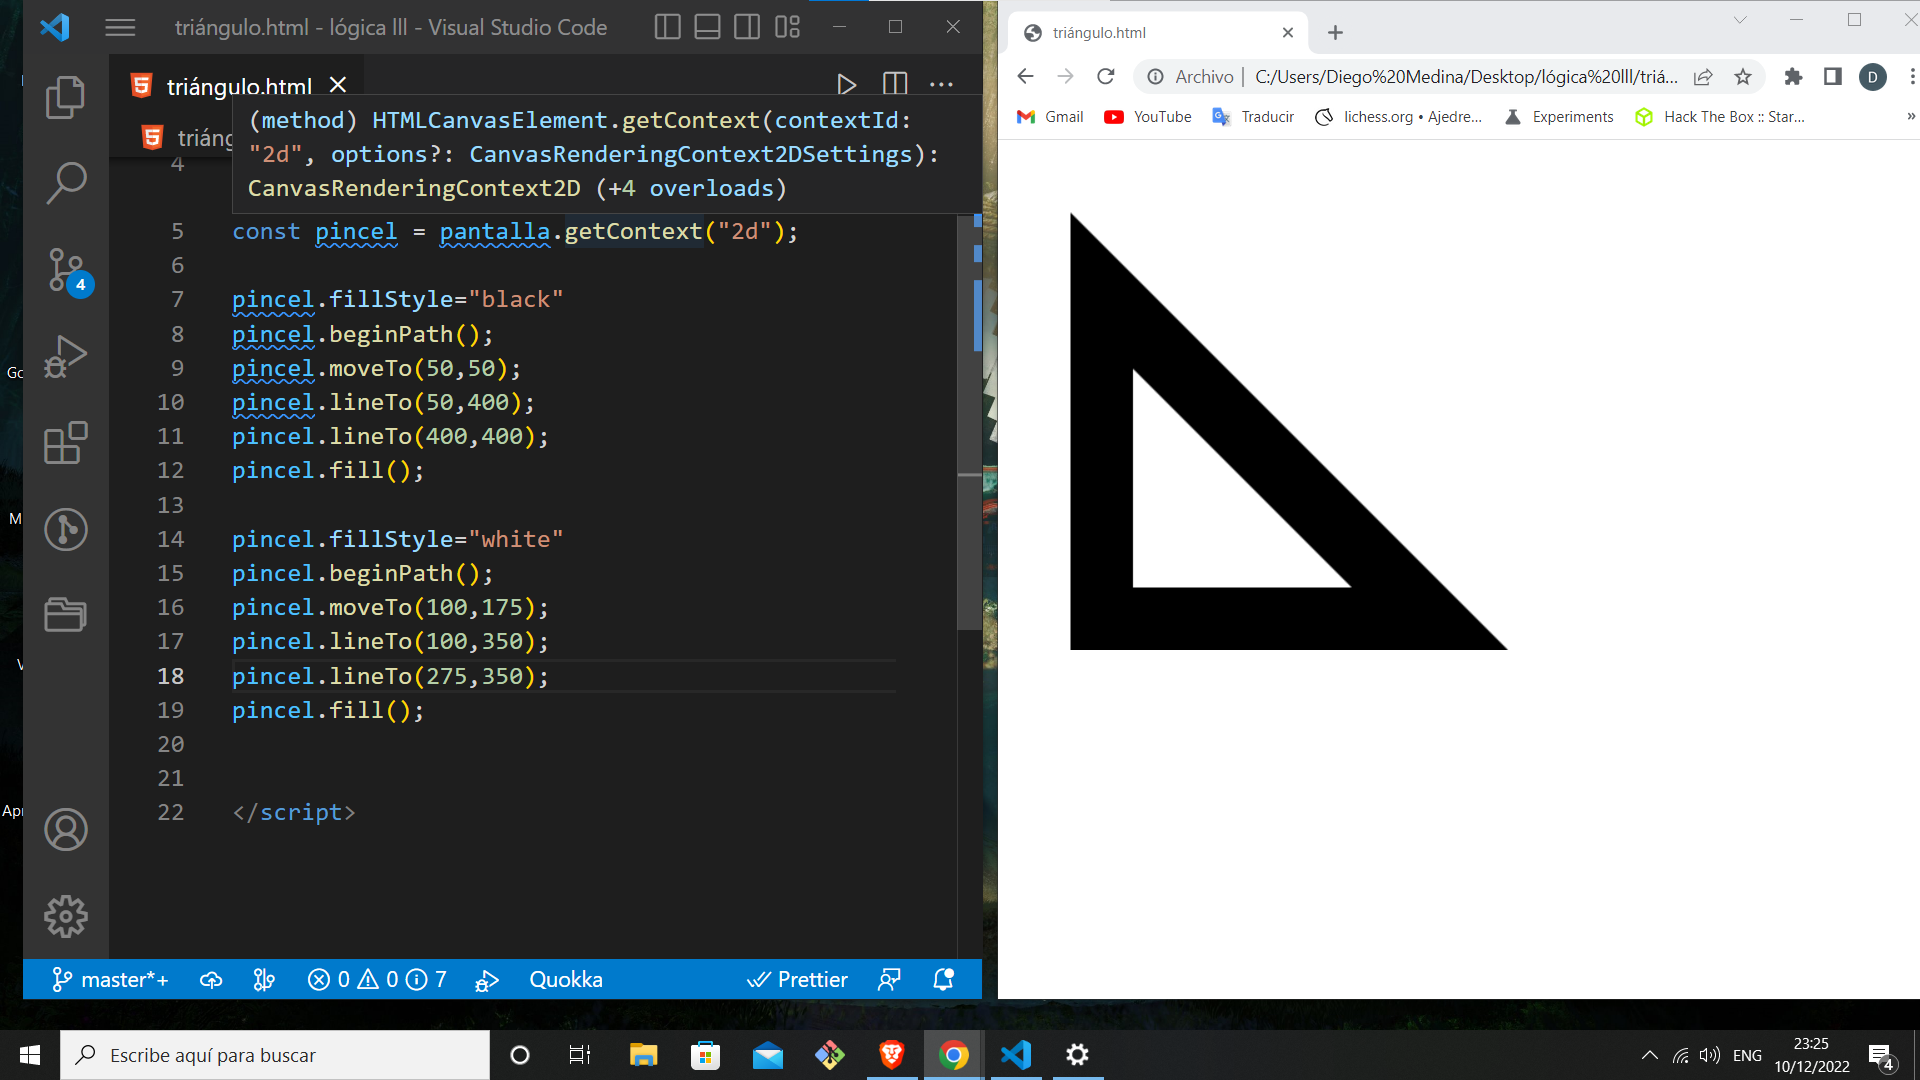Toggle Split Editor button in toolbar
Image resolution: width=1920 pixels, height=1080 pixels.
pyautogui.click(x=895, y=84)
